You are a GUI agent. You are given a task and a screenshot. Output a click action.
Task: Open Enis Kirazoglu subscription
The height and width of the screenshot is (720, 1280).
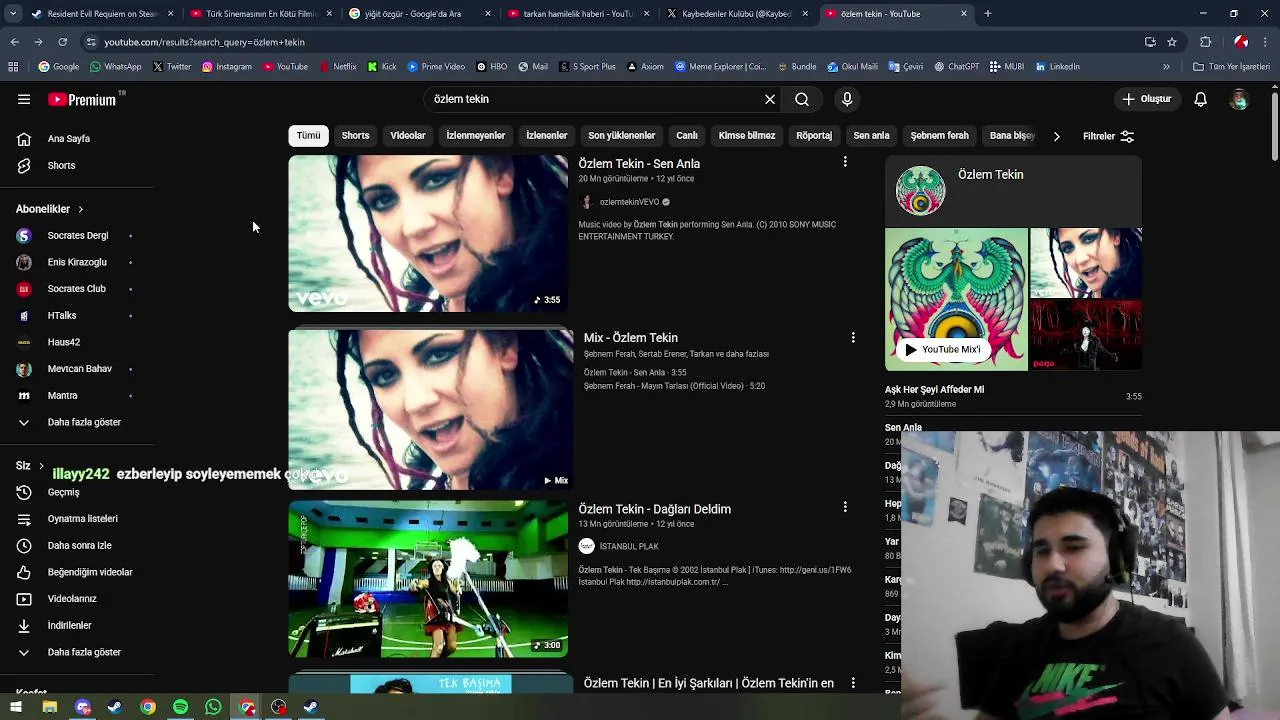pos(77,262)
